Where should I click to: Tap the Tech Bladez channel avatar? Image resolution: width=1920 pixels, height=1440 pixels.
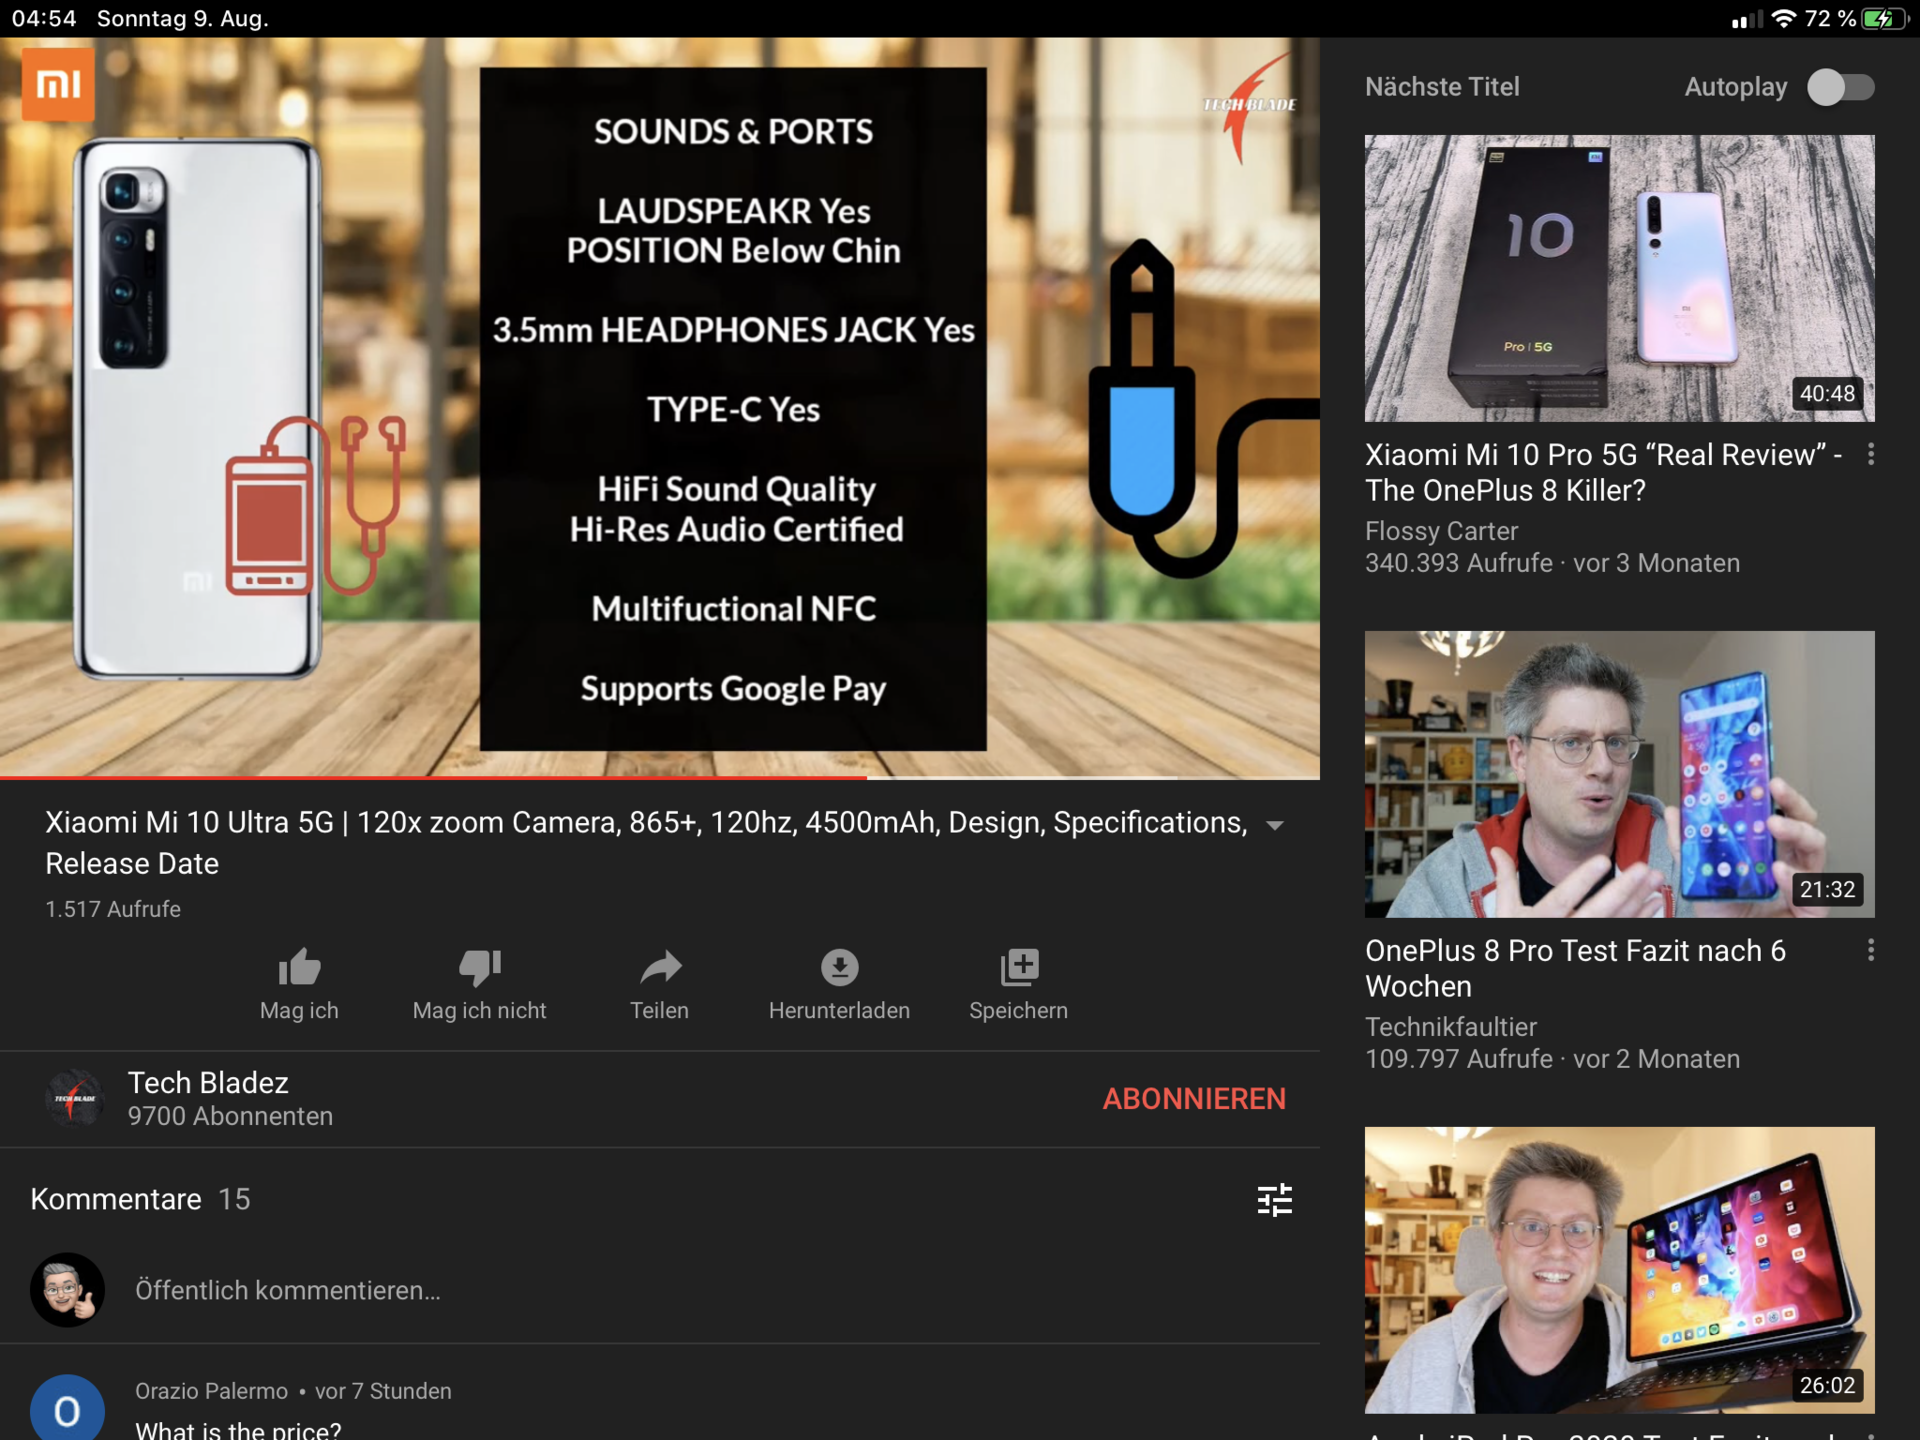pyautogui.click(x=74, y=1098)
